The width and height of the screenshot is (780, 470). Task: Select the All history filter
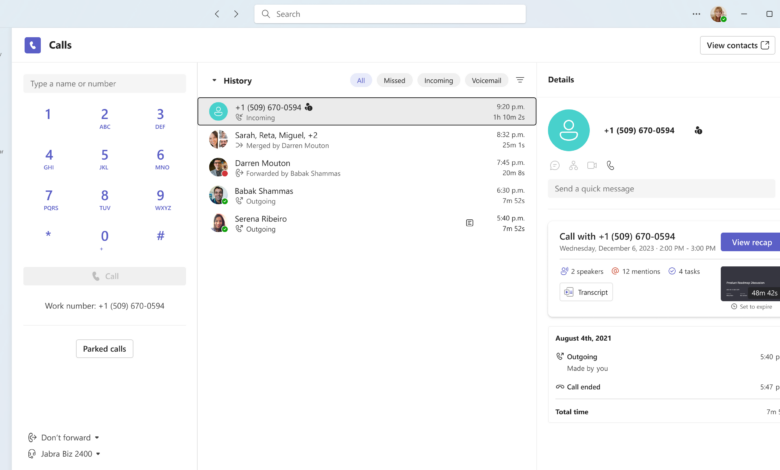(361, 81)
